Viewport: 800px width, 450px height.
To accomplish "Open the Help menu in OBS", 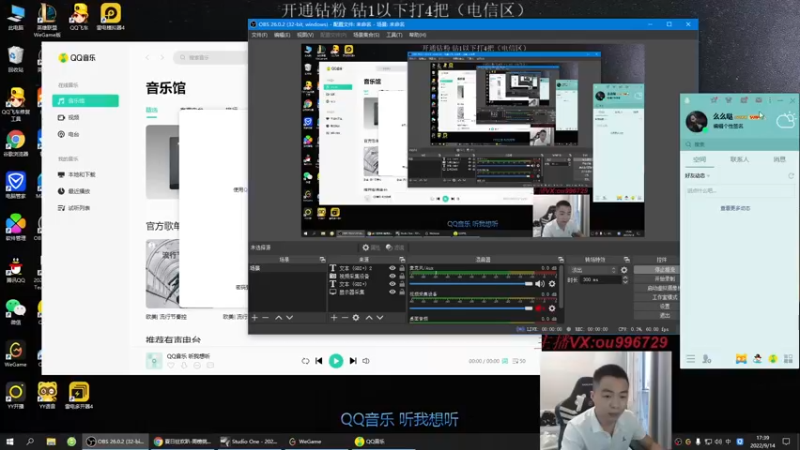I will click(x=417, y=35).
